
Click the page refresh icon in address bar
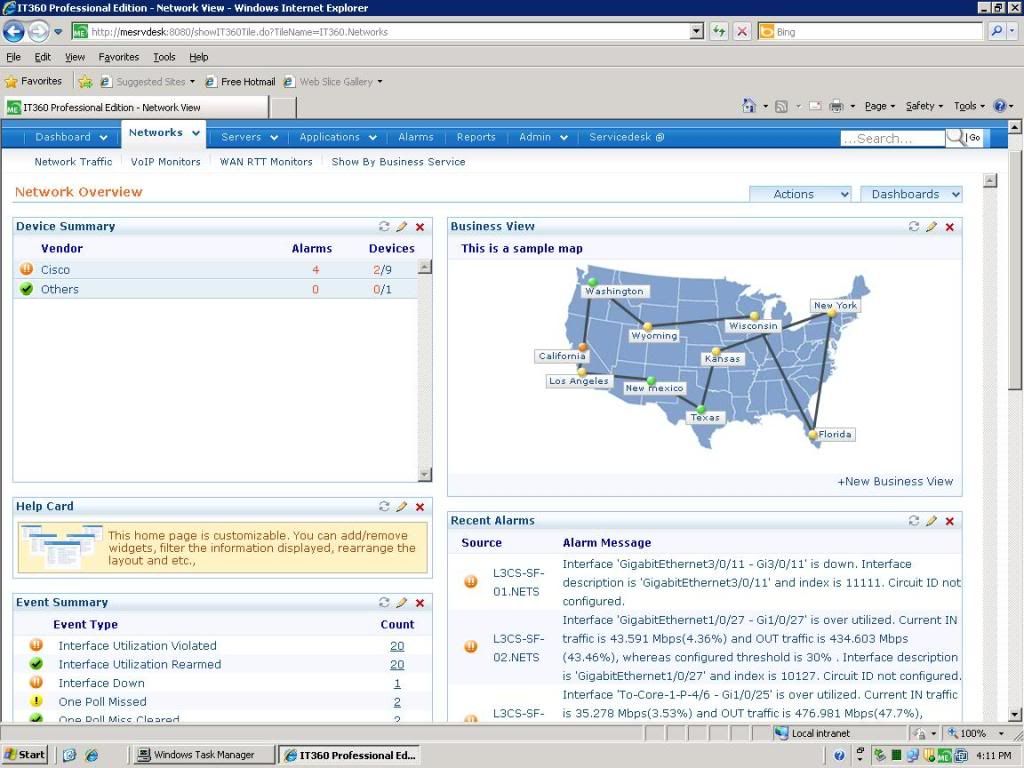coord(719,31)
